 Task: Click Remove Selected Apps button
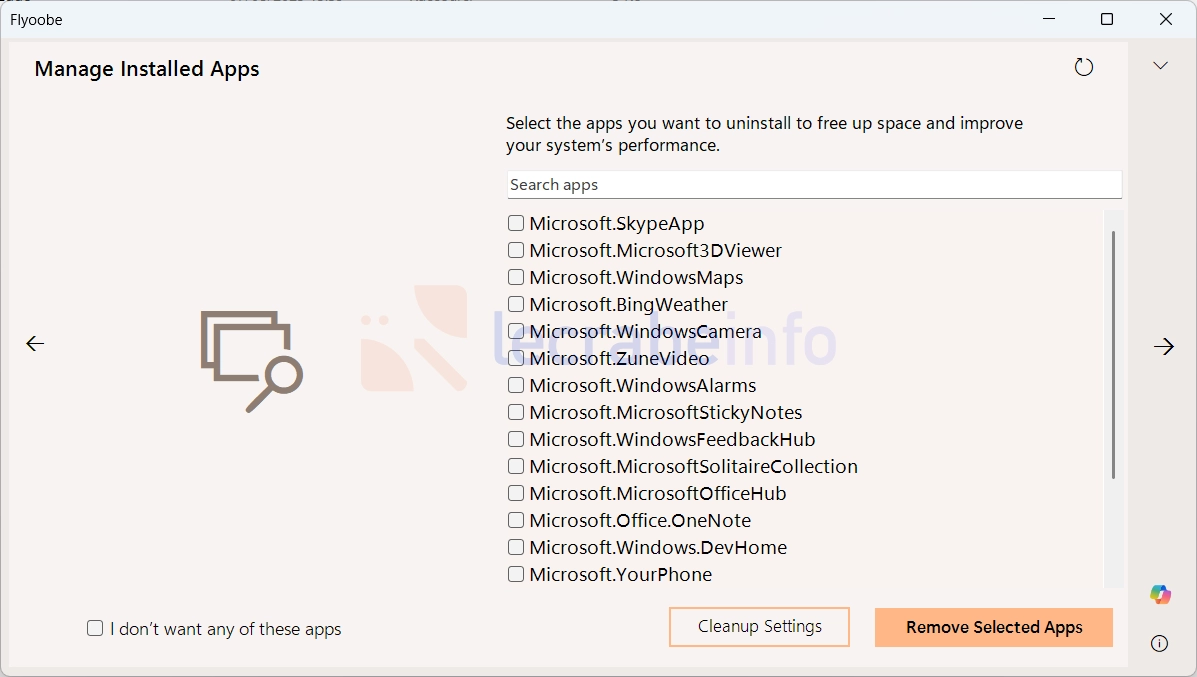994,627
